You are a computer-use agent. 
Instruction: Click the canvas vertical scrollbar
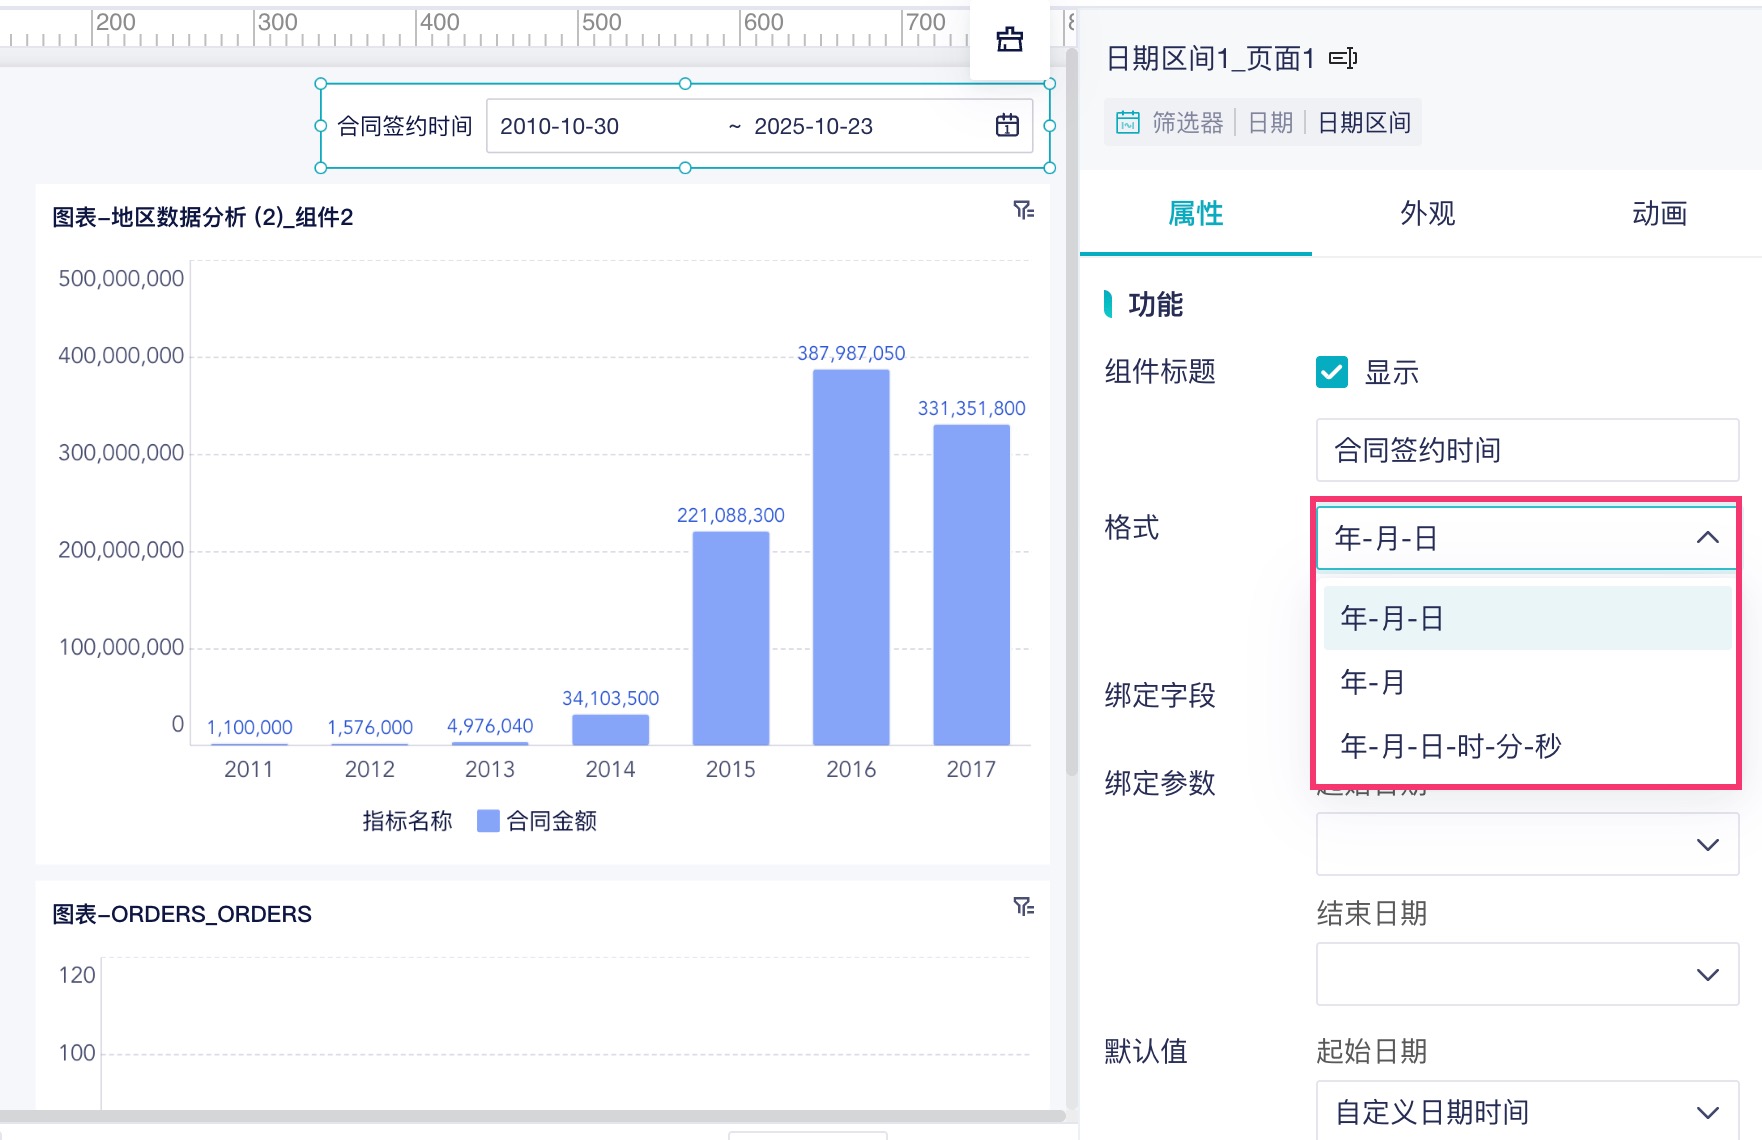(1072, 410)
